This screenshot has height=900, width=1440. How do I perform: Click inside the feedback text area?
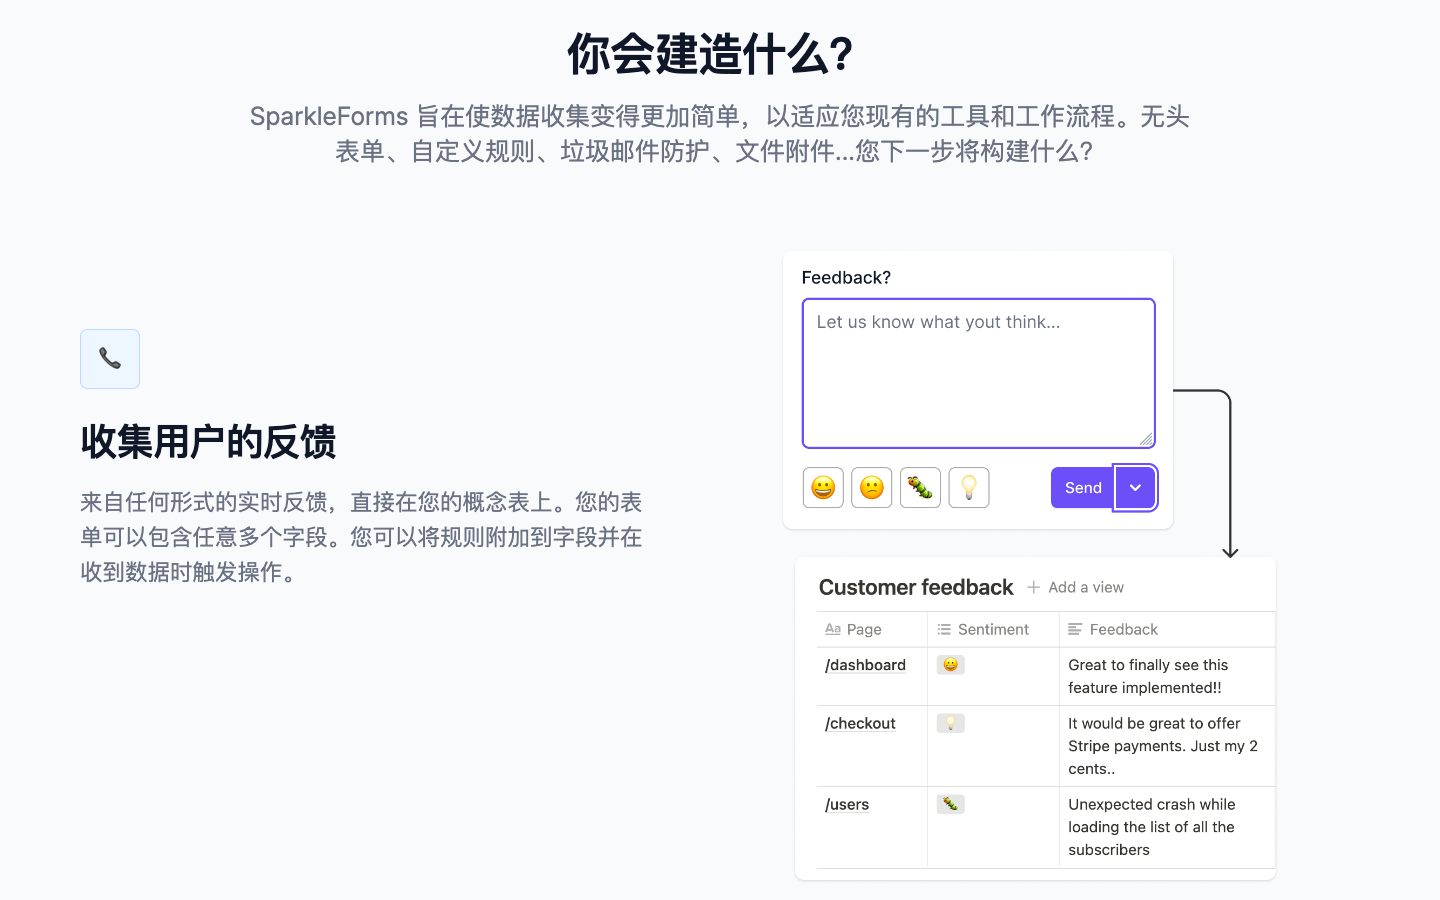(978, 373)
